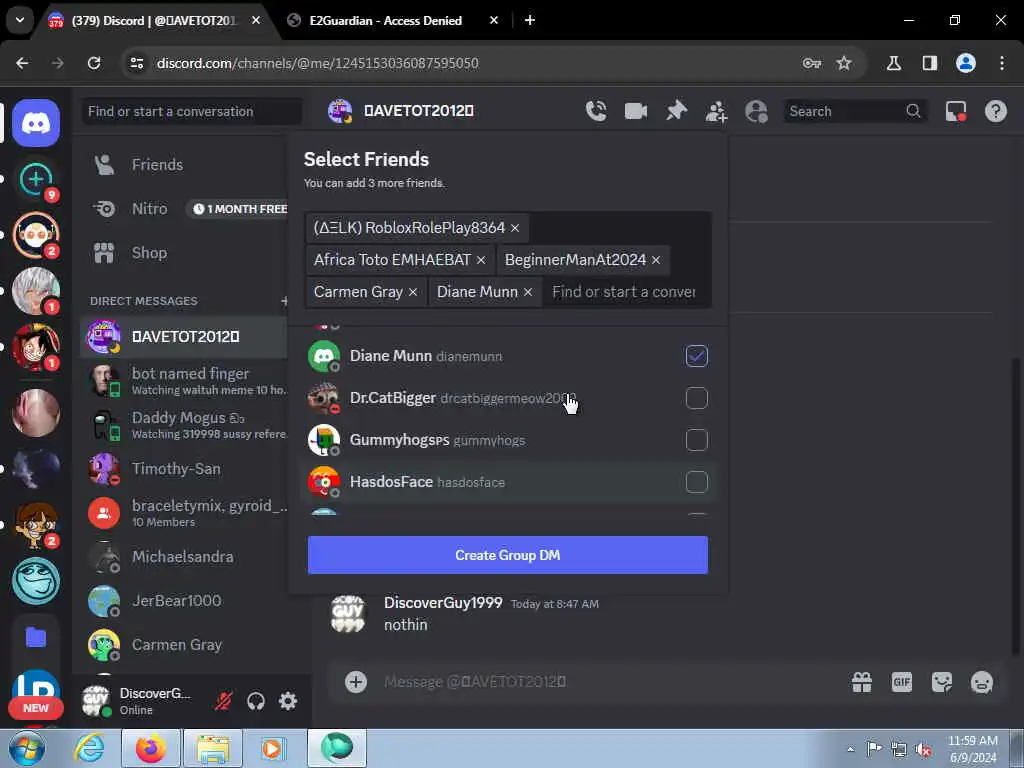
Task: Show the user profile panel icon
Action: (x=756, y=111)
